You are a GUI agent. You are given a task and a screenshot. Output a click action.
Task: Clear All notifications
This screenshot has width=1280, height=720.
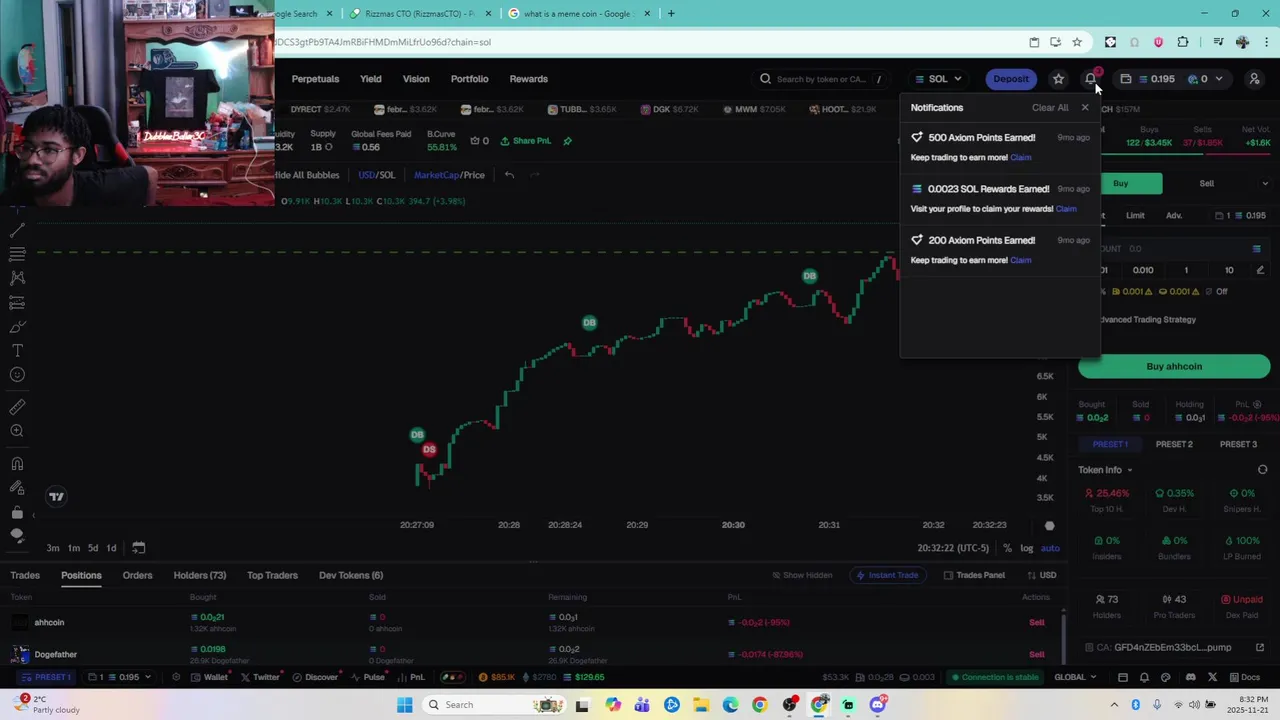click(1050, 107)
